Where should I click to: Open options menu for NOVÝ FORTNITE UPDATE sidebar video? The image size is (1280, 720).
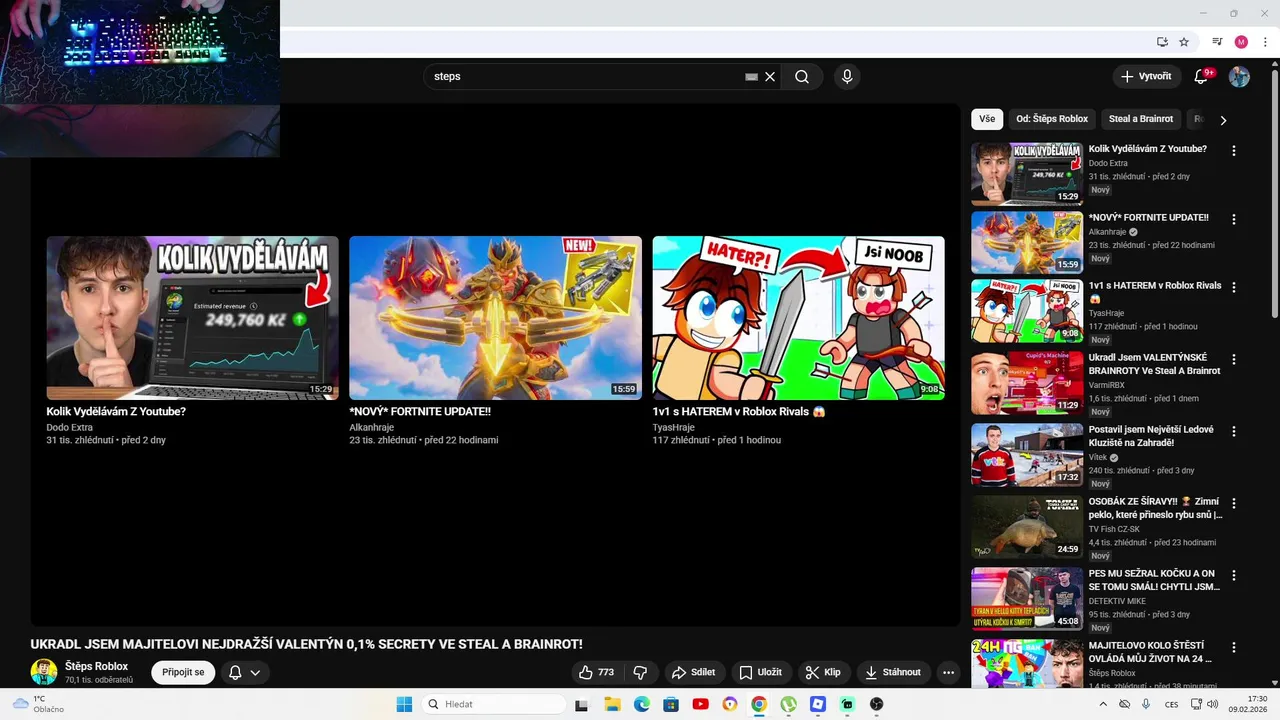[1233, 219]
